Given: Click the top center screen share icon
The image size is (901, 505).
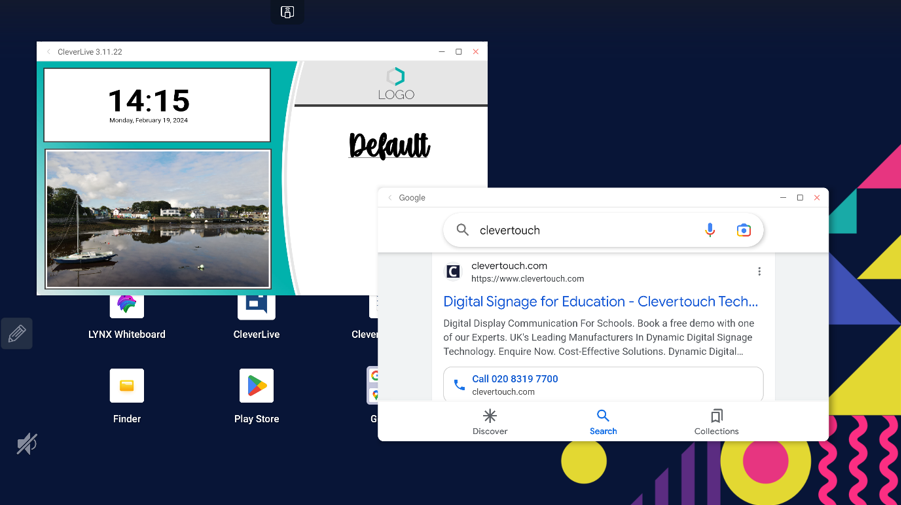Looking at the screenshot, I should (287, 12).
